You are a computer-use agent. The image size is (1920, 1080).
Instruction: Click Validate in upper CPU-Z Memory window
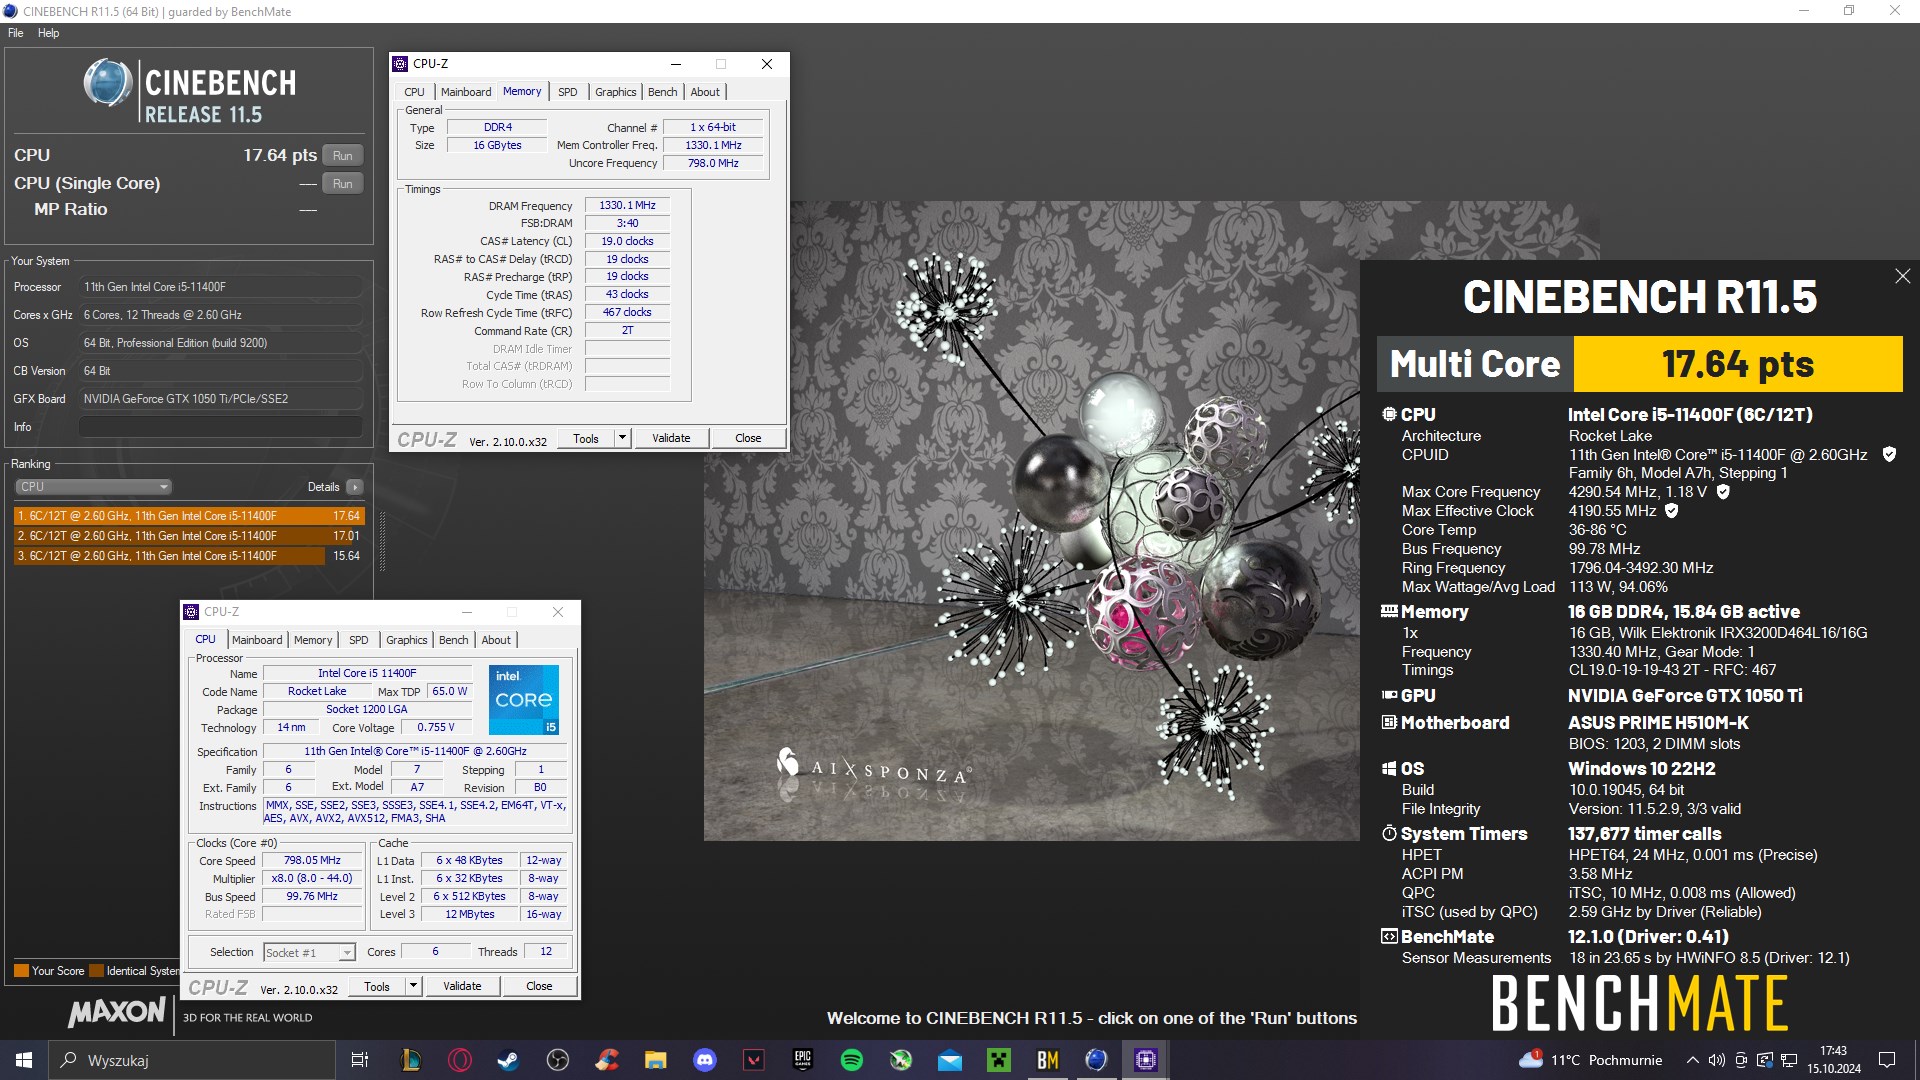[x=671, y=438]
